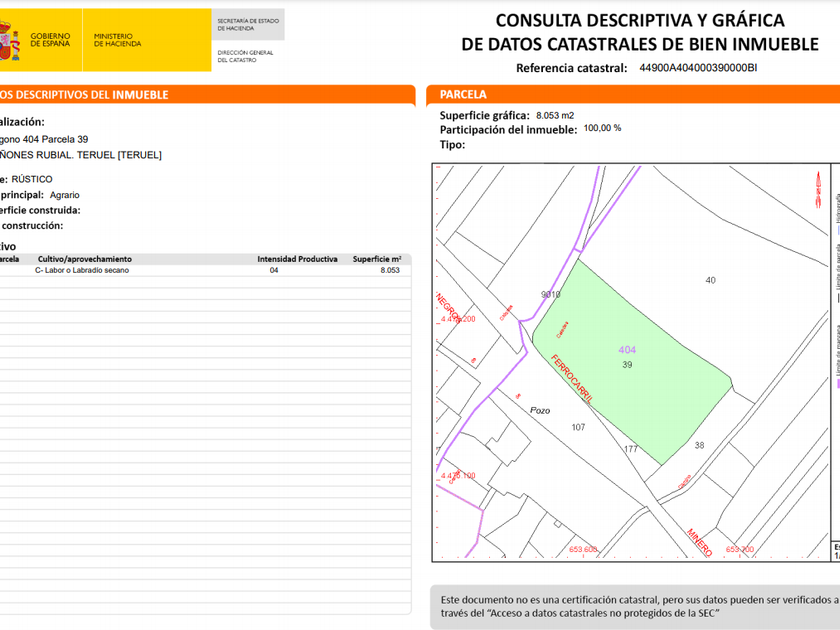Click the intensity value '04' cell
Screen dimensions: 840x630
pyautogui.click(x=274, y=270)
